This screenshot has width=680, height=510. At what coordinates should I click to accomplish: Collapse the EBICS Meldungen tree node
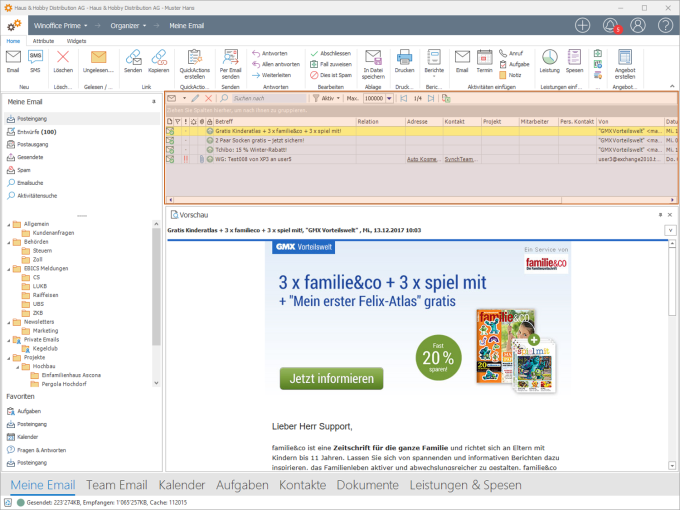click(x=9, y=269)
